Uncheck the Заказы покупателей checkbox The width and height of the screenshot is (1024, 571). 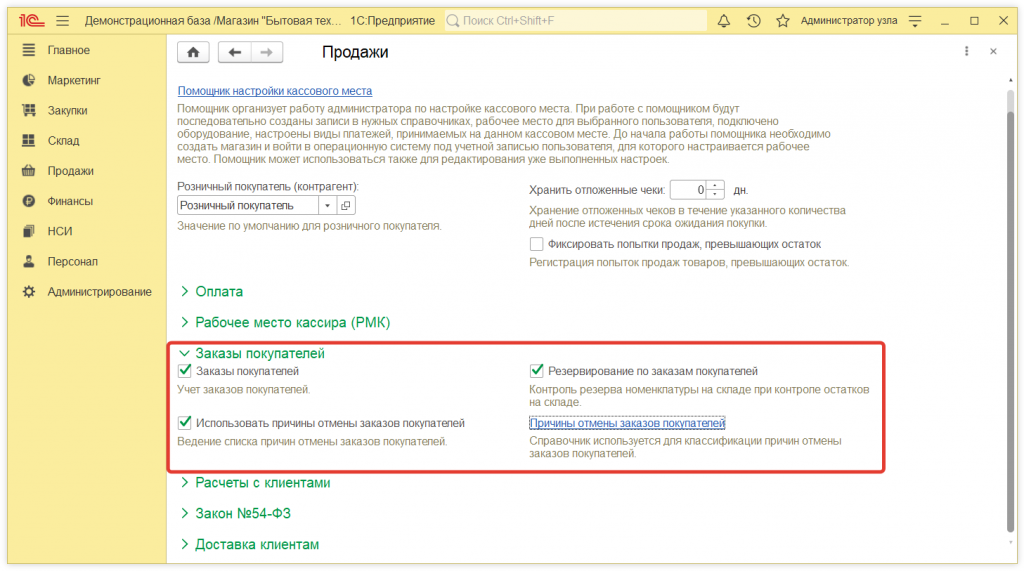coord(185,371)
